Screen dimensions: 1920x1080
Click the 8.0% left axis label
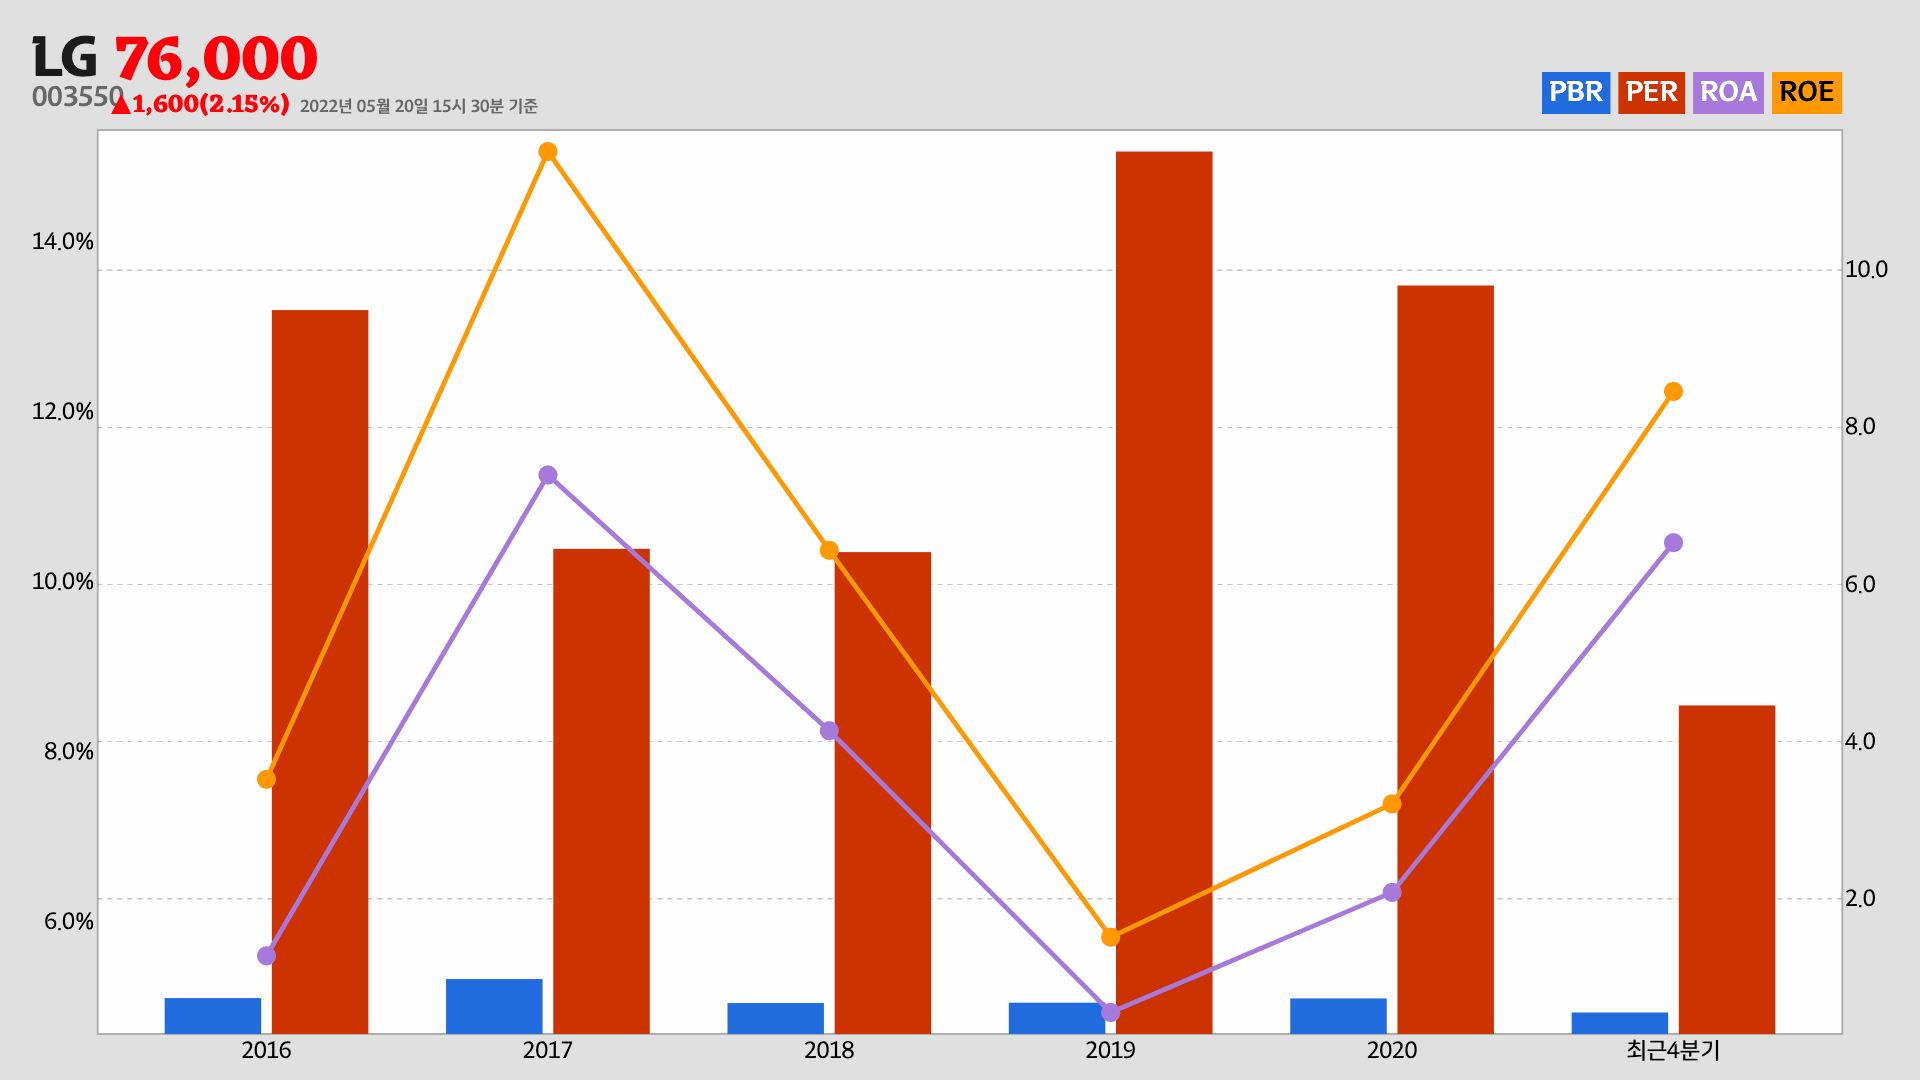point(68,752)
